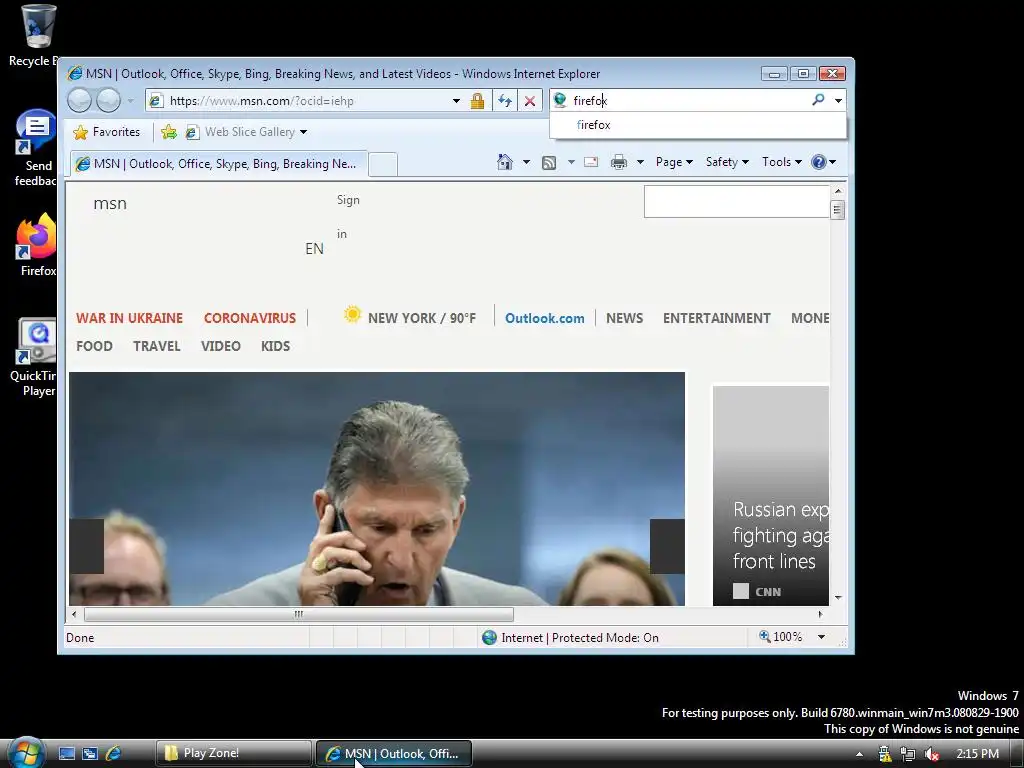Open the Windows Start orb
Screen dimensions: 1024x768
tap(26, 753)
